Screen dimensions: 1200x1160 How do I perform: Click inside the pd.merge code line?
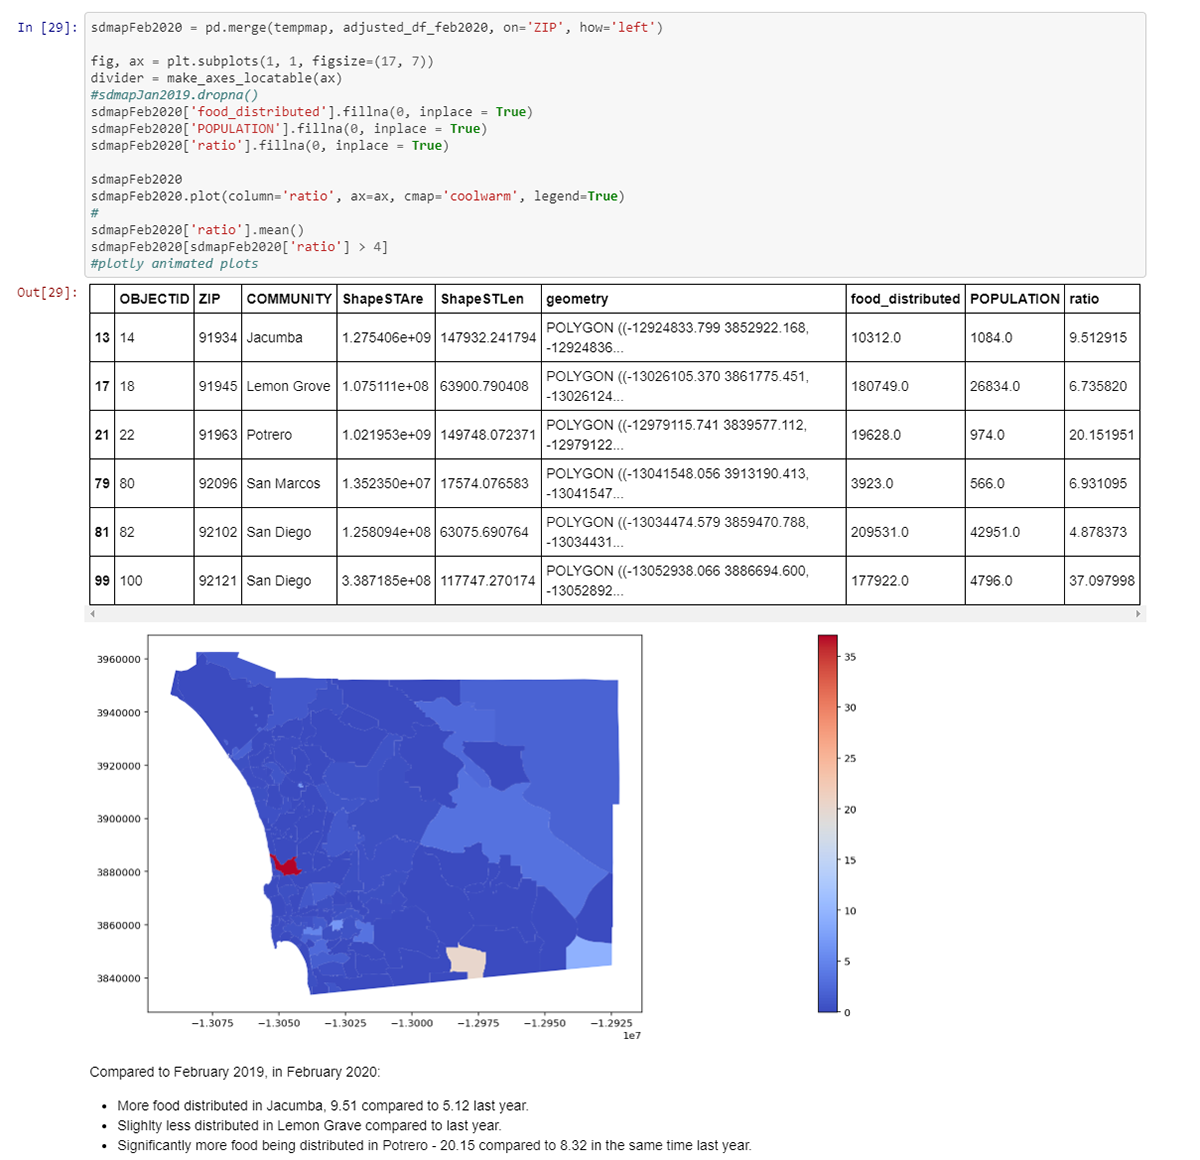(x=376, y=27)
